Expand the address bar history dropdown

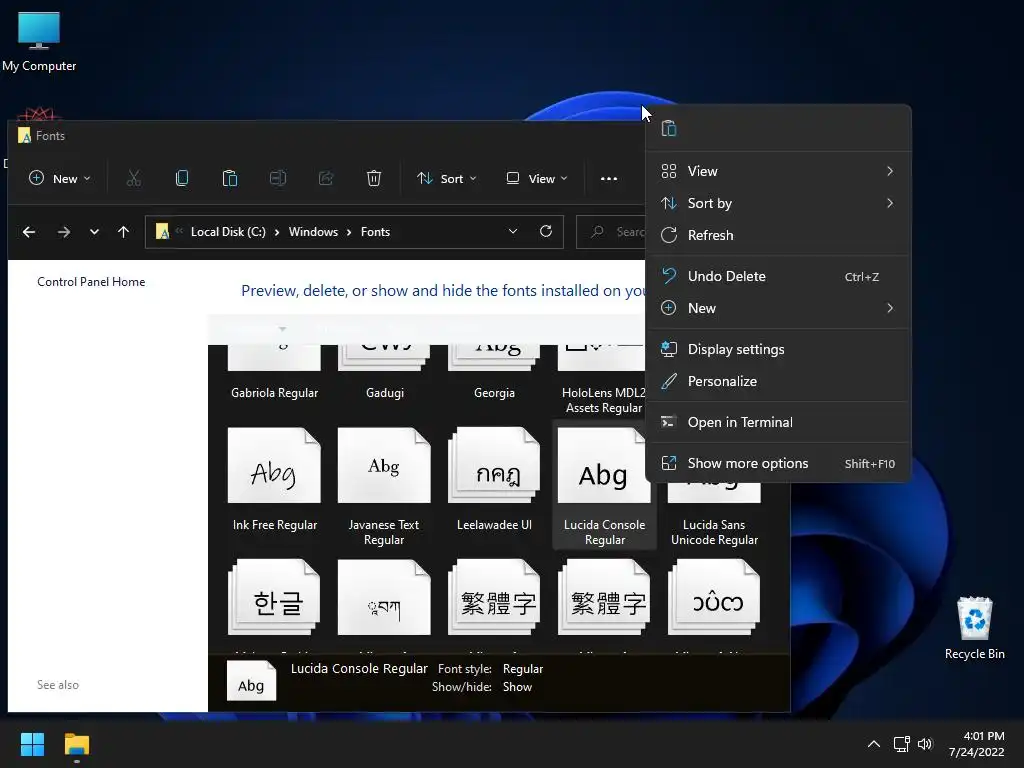coord(513,232)
